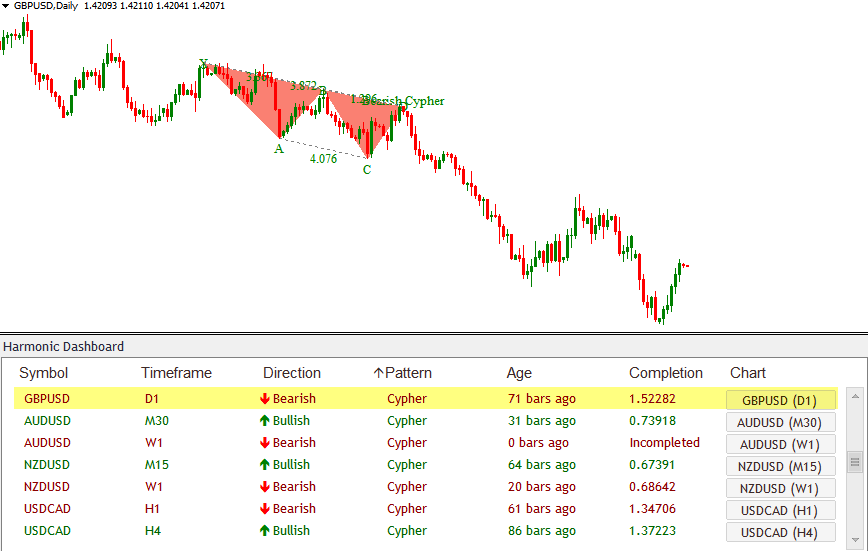Click the bullish arrow in USDCAD H4 row
Screen dimensions: 868x551
click(264, 531)
